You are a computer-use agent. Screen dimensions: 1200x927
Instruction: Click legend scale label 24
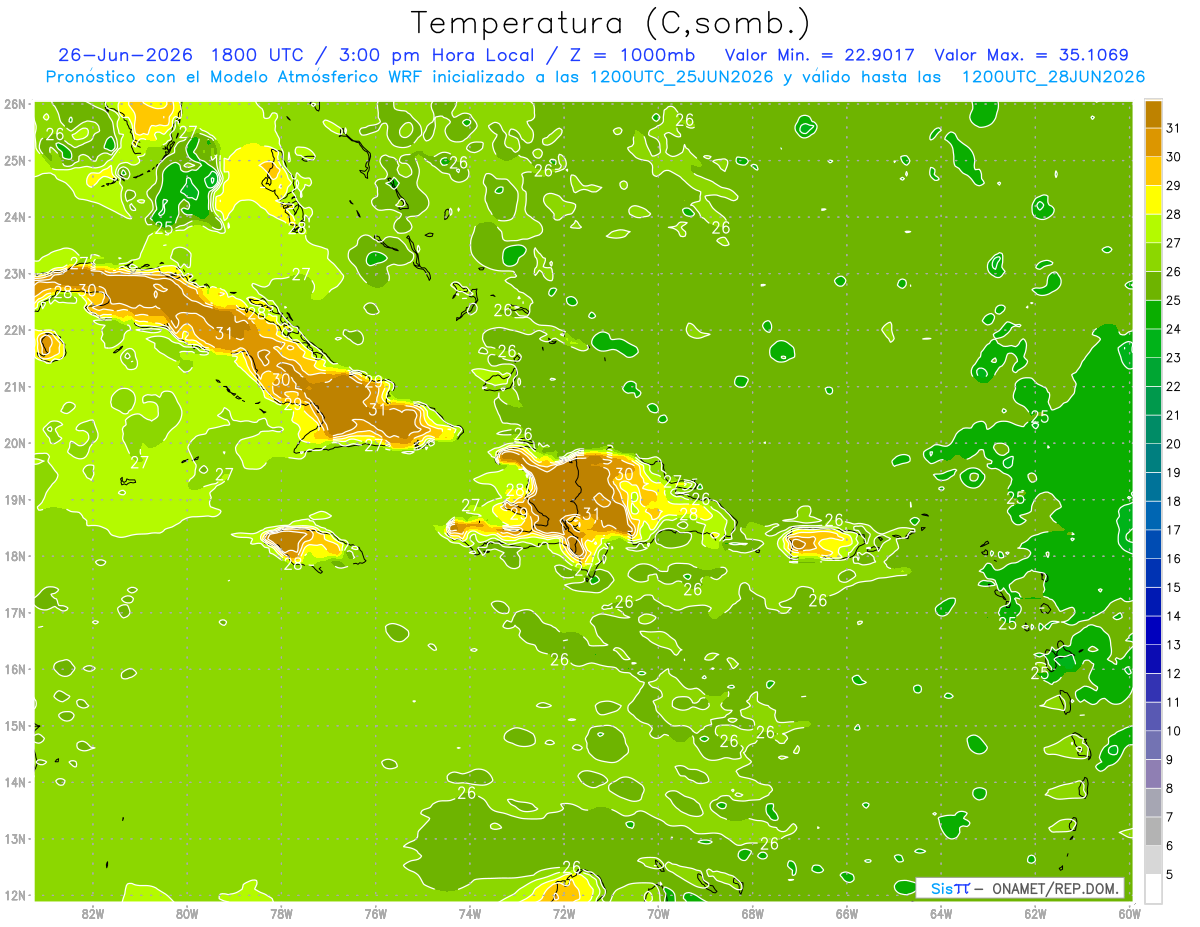(1173, 329)
